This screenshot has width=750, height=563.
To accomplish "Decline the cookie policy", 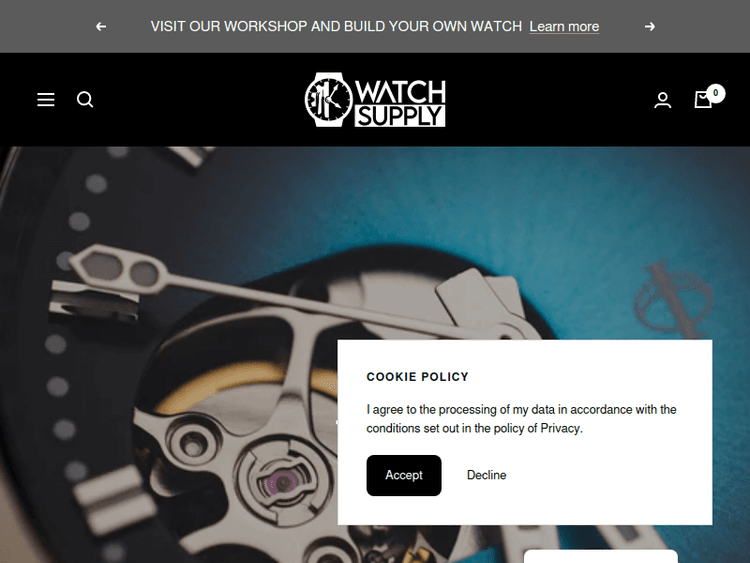I will tap(486, 475).
